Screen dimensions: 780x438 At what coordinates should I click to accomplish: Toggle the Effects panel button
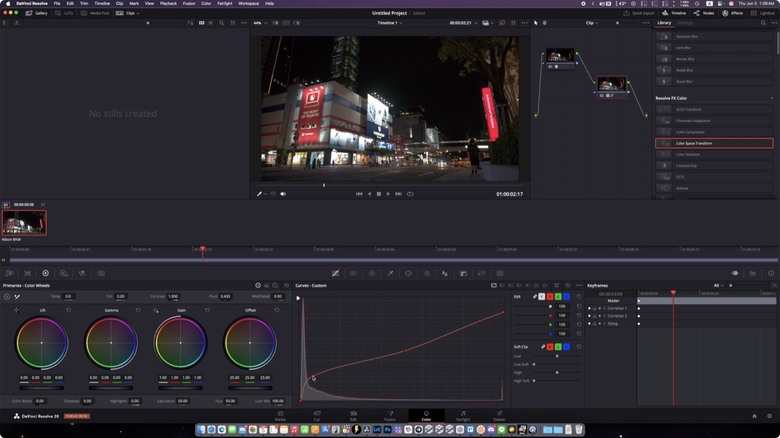[733, 13]
